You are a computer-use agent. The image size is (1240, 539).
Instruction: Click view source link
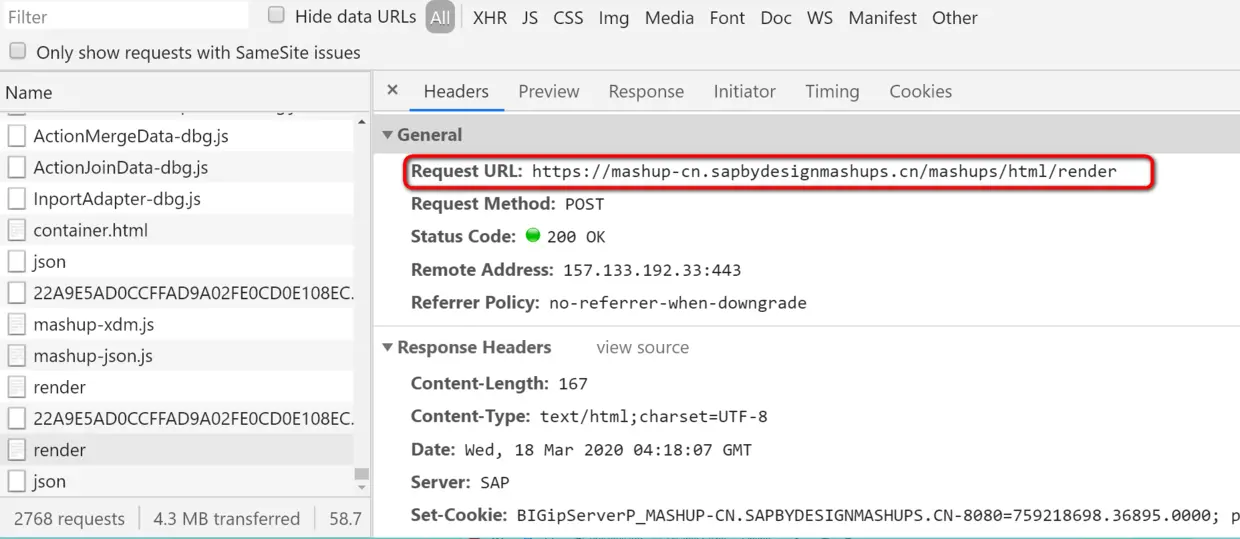(642, 347)
